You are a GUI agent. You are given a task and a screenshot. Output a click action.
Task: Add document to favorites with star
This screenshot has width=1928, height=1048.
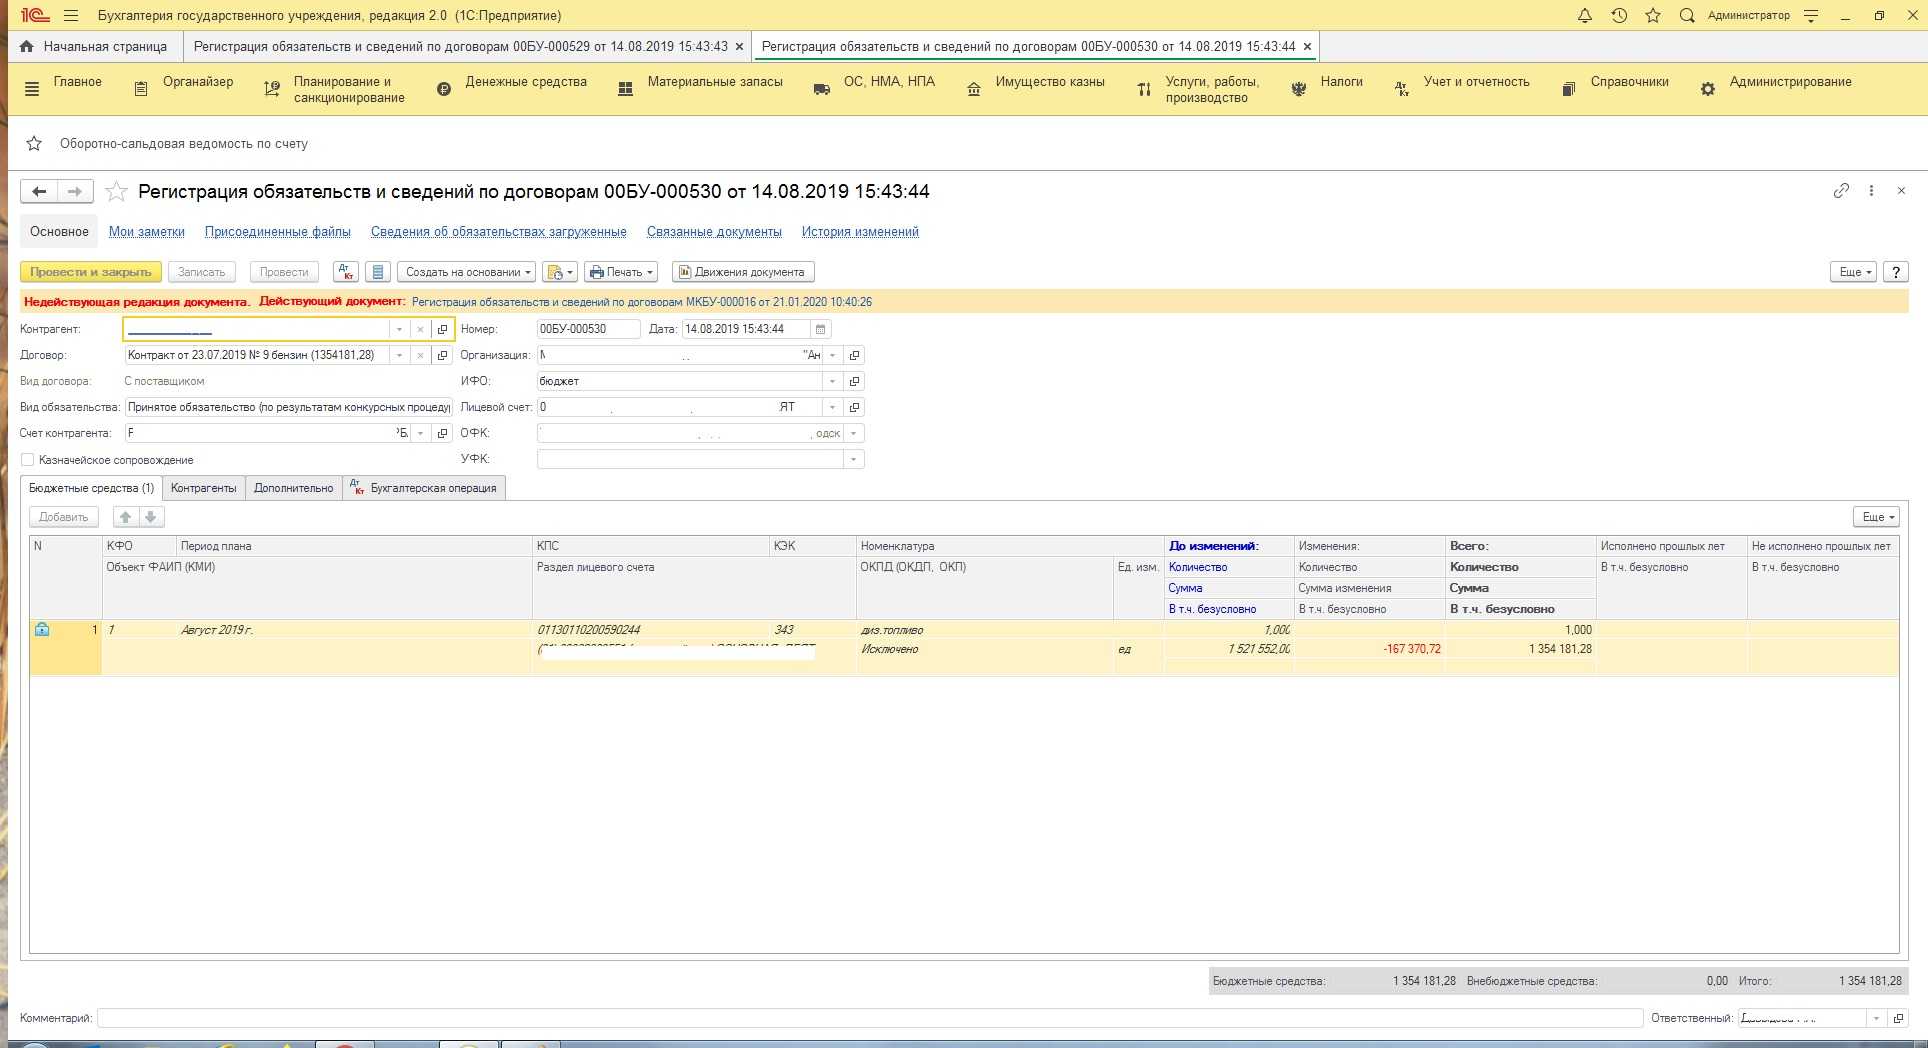pos(116,191)
